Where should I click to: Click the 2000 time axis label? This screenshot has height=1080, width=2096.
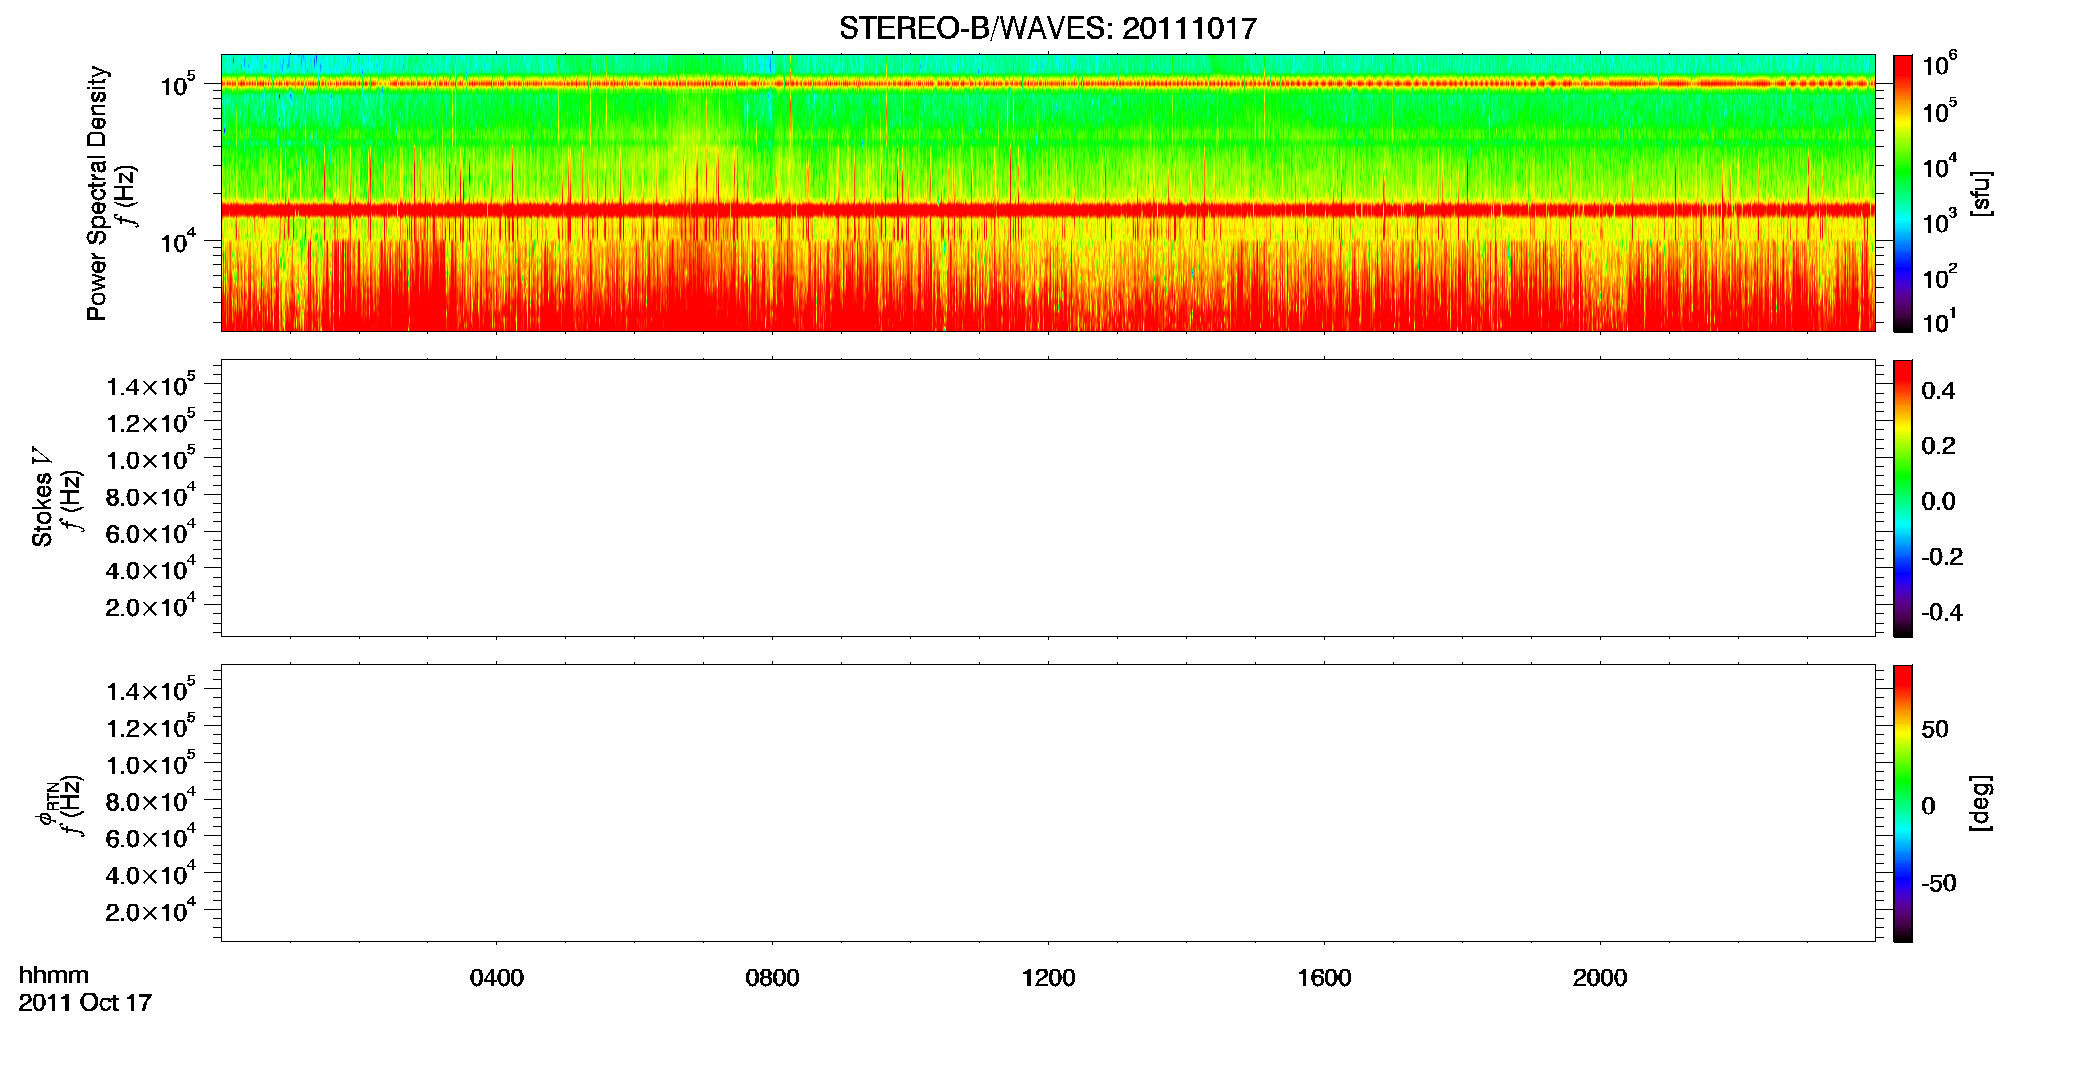click(1600, 978)
